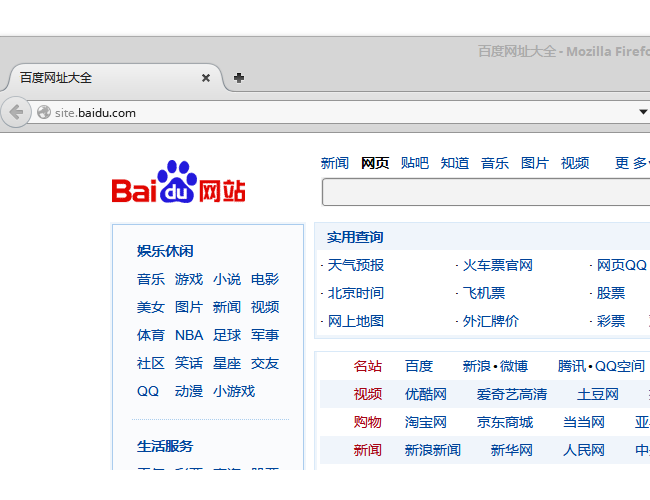Switch search type to 网页
The width and height of the screenshot is (650, 500).
click(x=375, y=163)
